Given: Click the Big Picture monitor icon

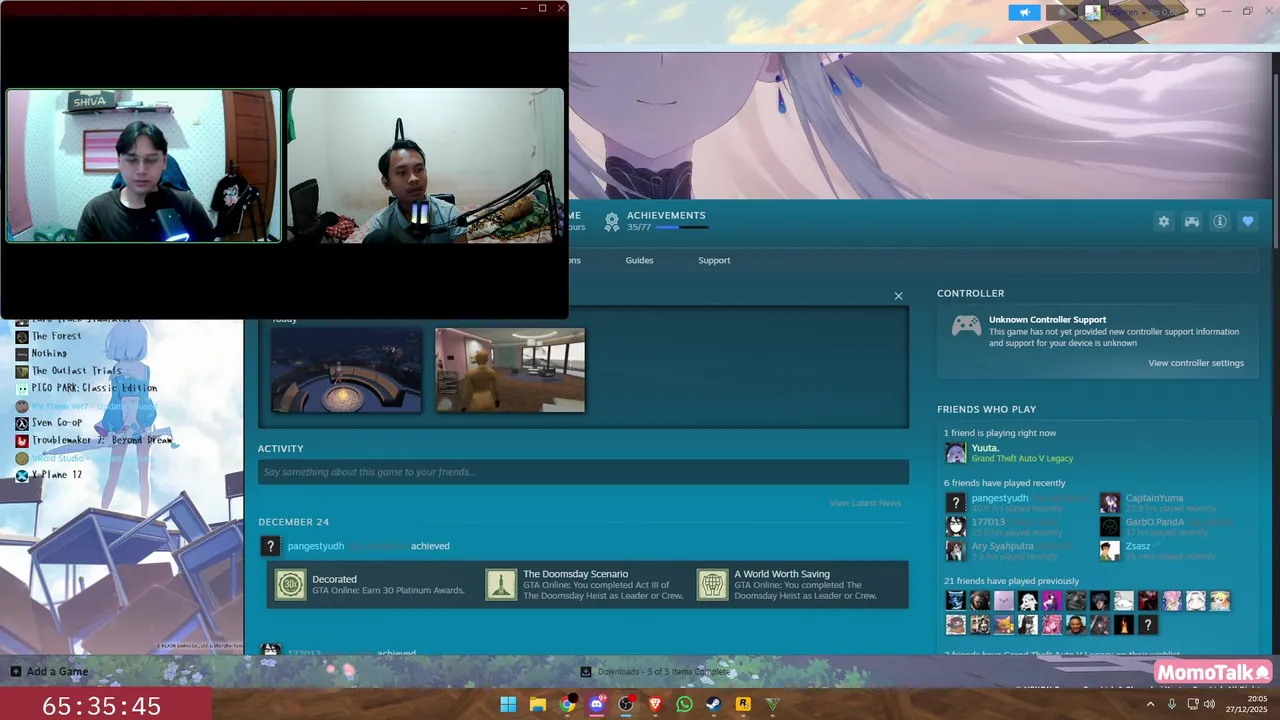Looking at the screenshot, I should tap(1201, 12).
